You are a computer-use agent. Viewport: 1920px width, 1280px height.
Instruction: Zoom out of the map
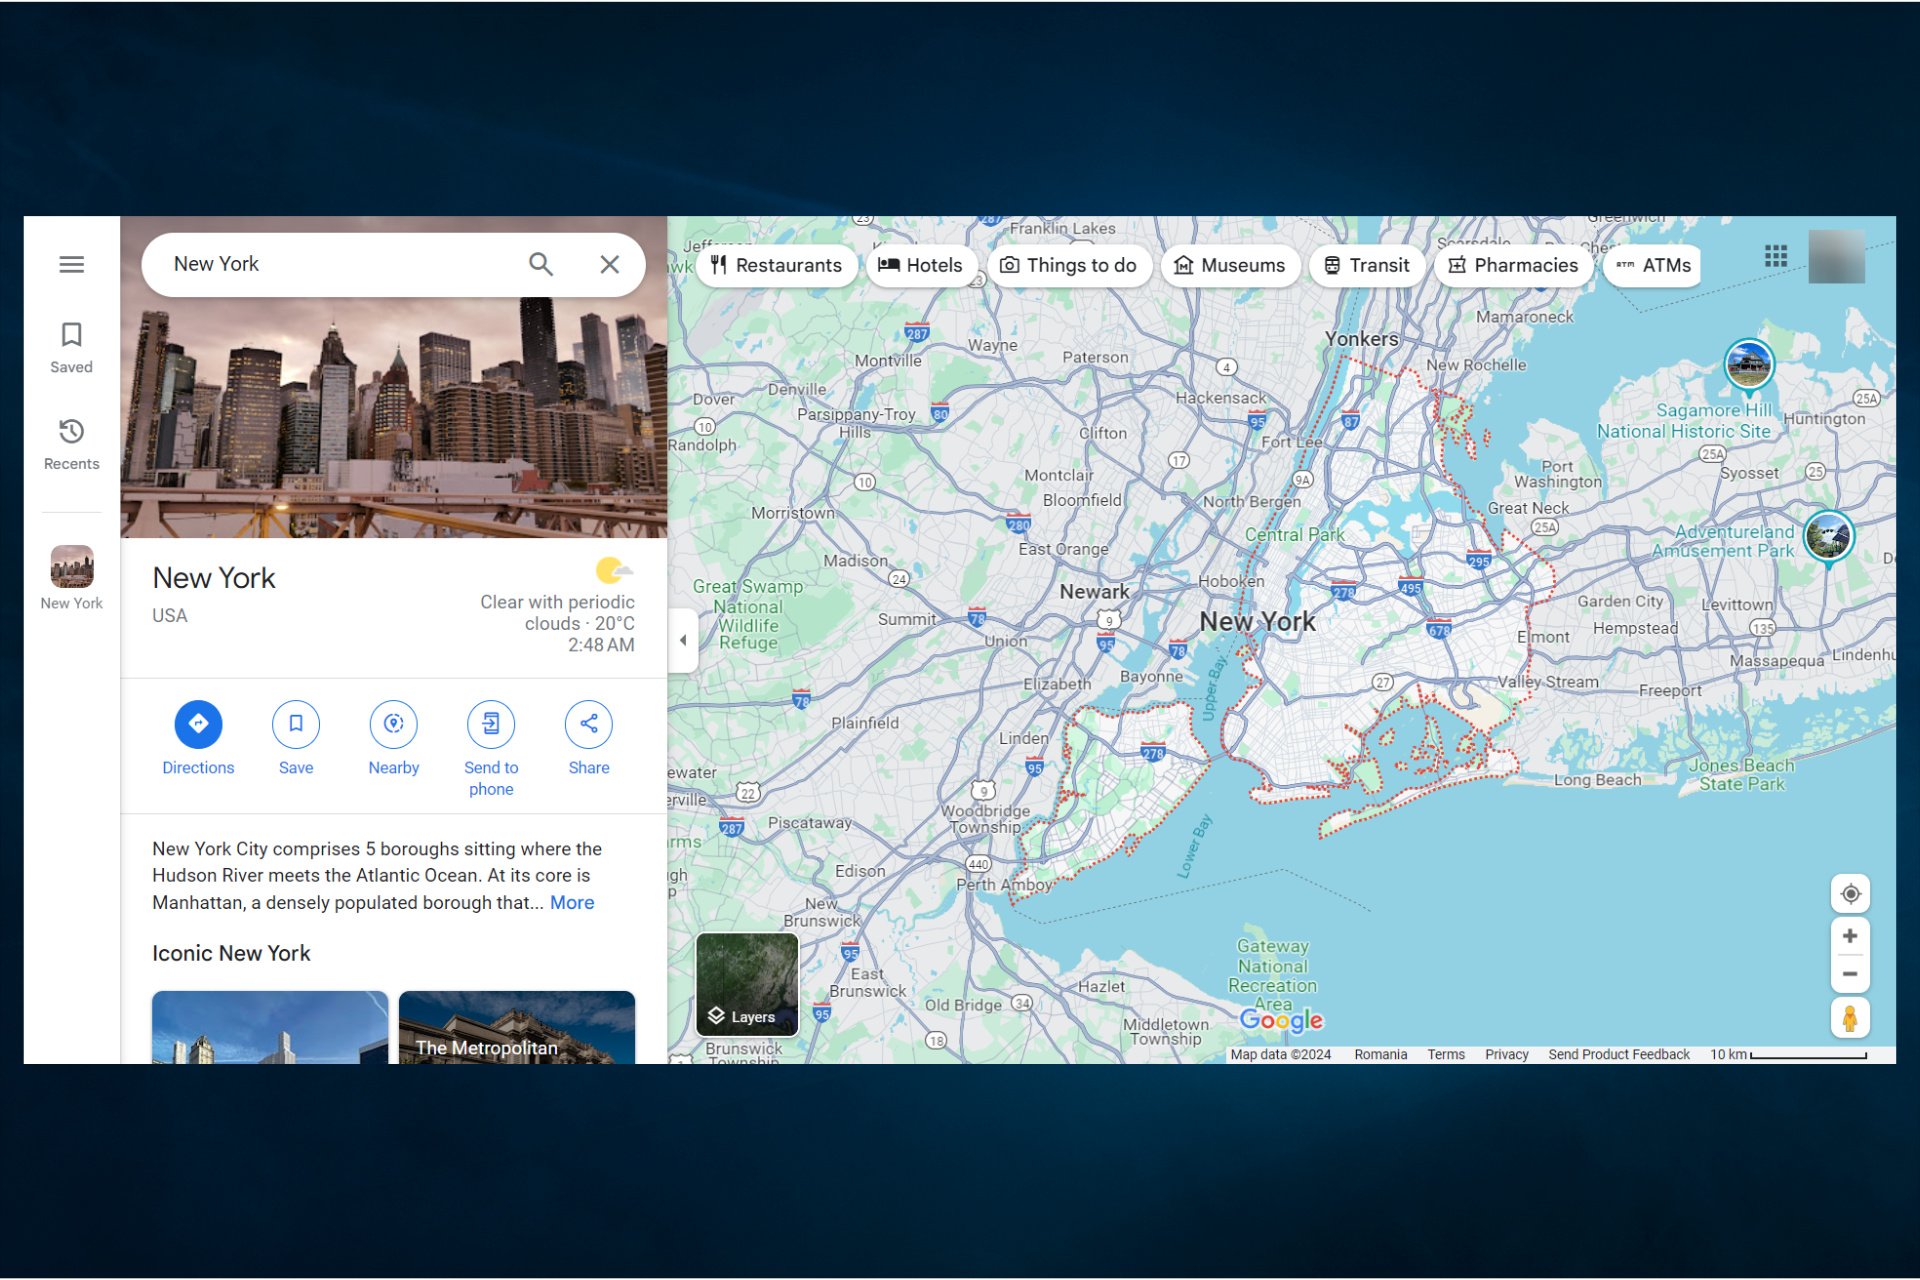[1850, 974]
